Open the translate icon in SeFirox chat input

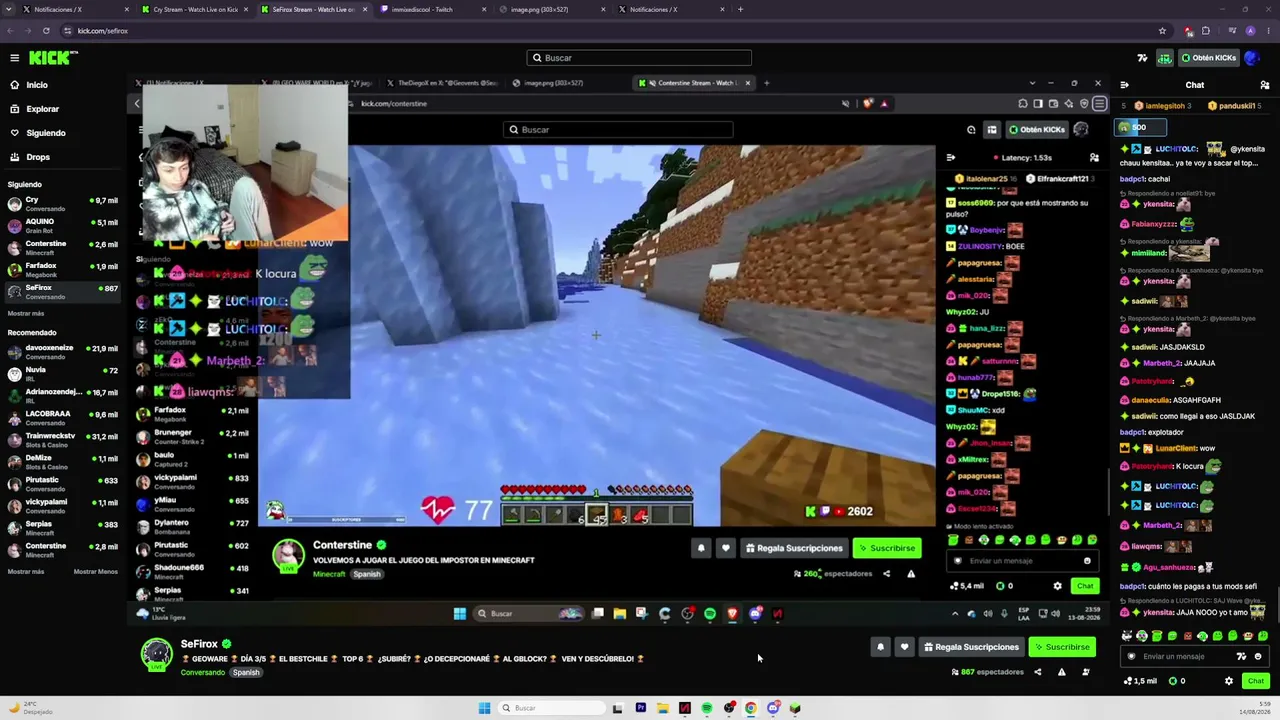click(1242, 657)
